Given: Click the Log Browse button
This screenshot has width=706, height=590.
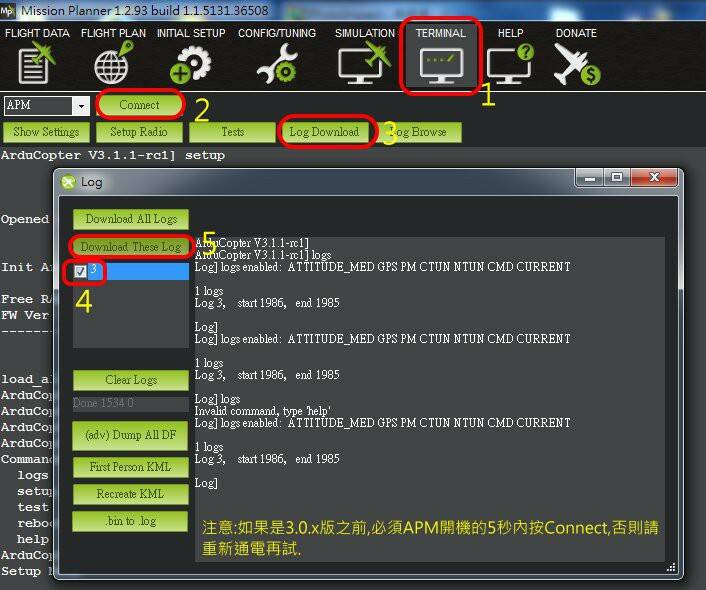Looking at the screenshot, I should [420, 132].
